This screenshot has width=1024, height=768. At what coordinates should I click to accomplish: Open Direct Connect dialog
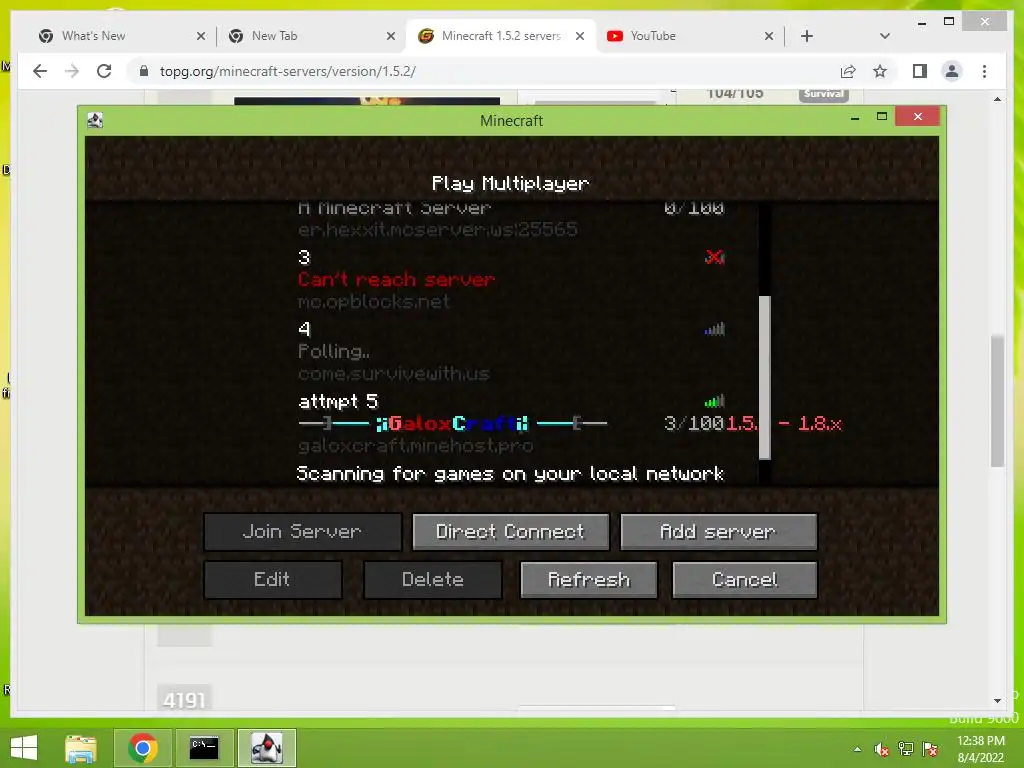(511, 532)
